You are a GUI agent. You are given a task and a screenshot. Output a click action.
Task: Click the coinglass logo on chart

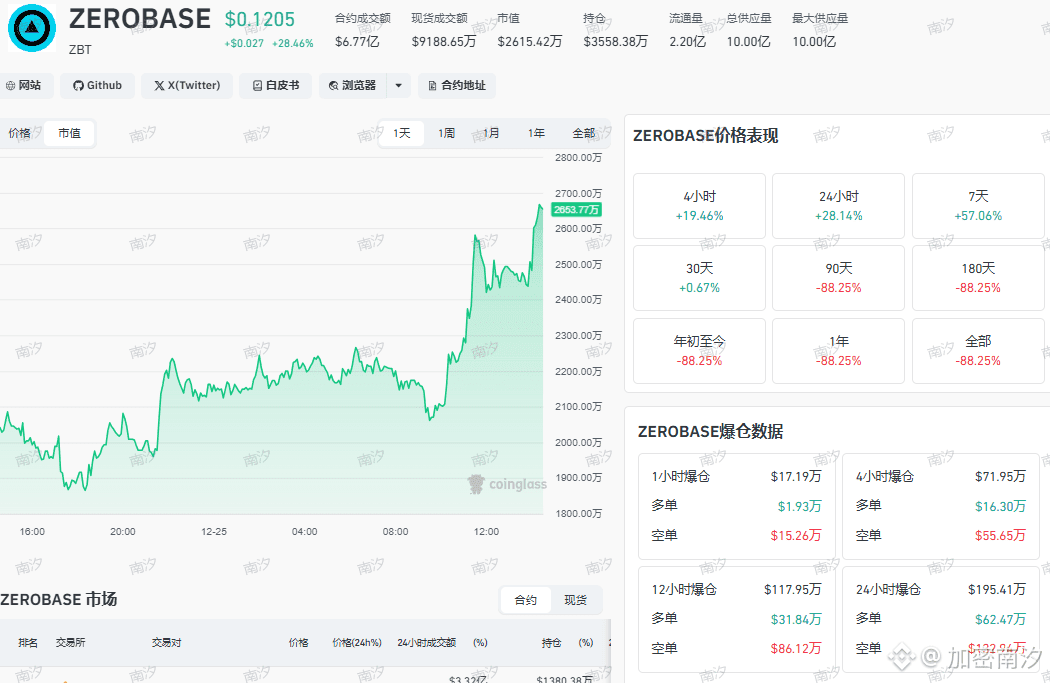(507, 484)
